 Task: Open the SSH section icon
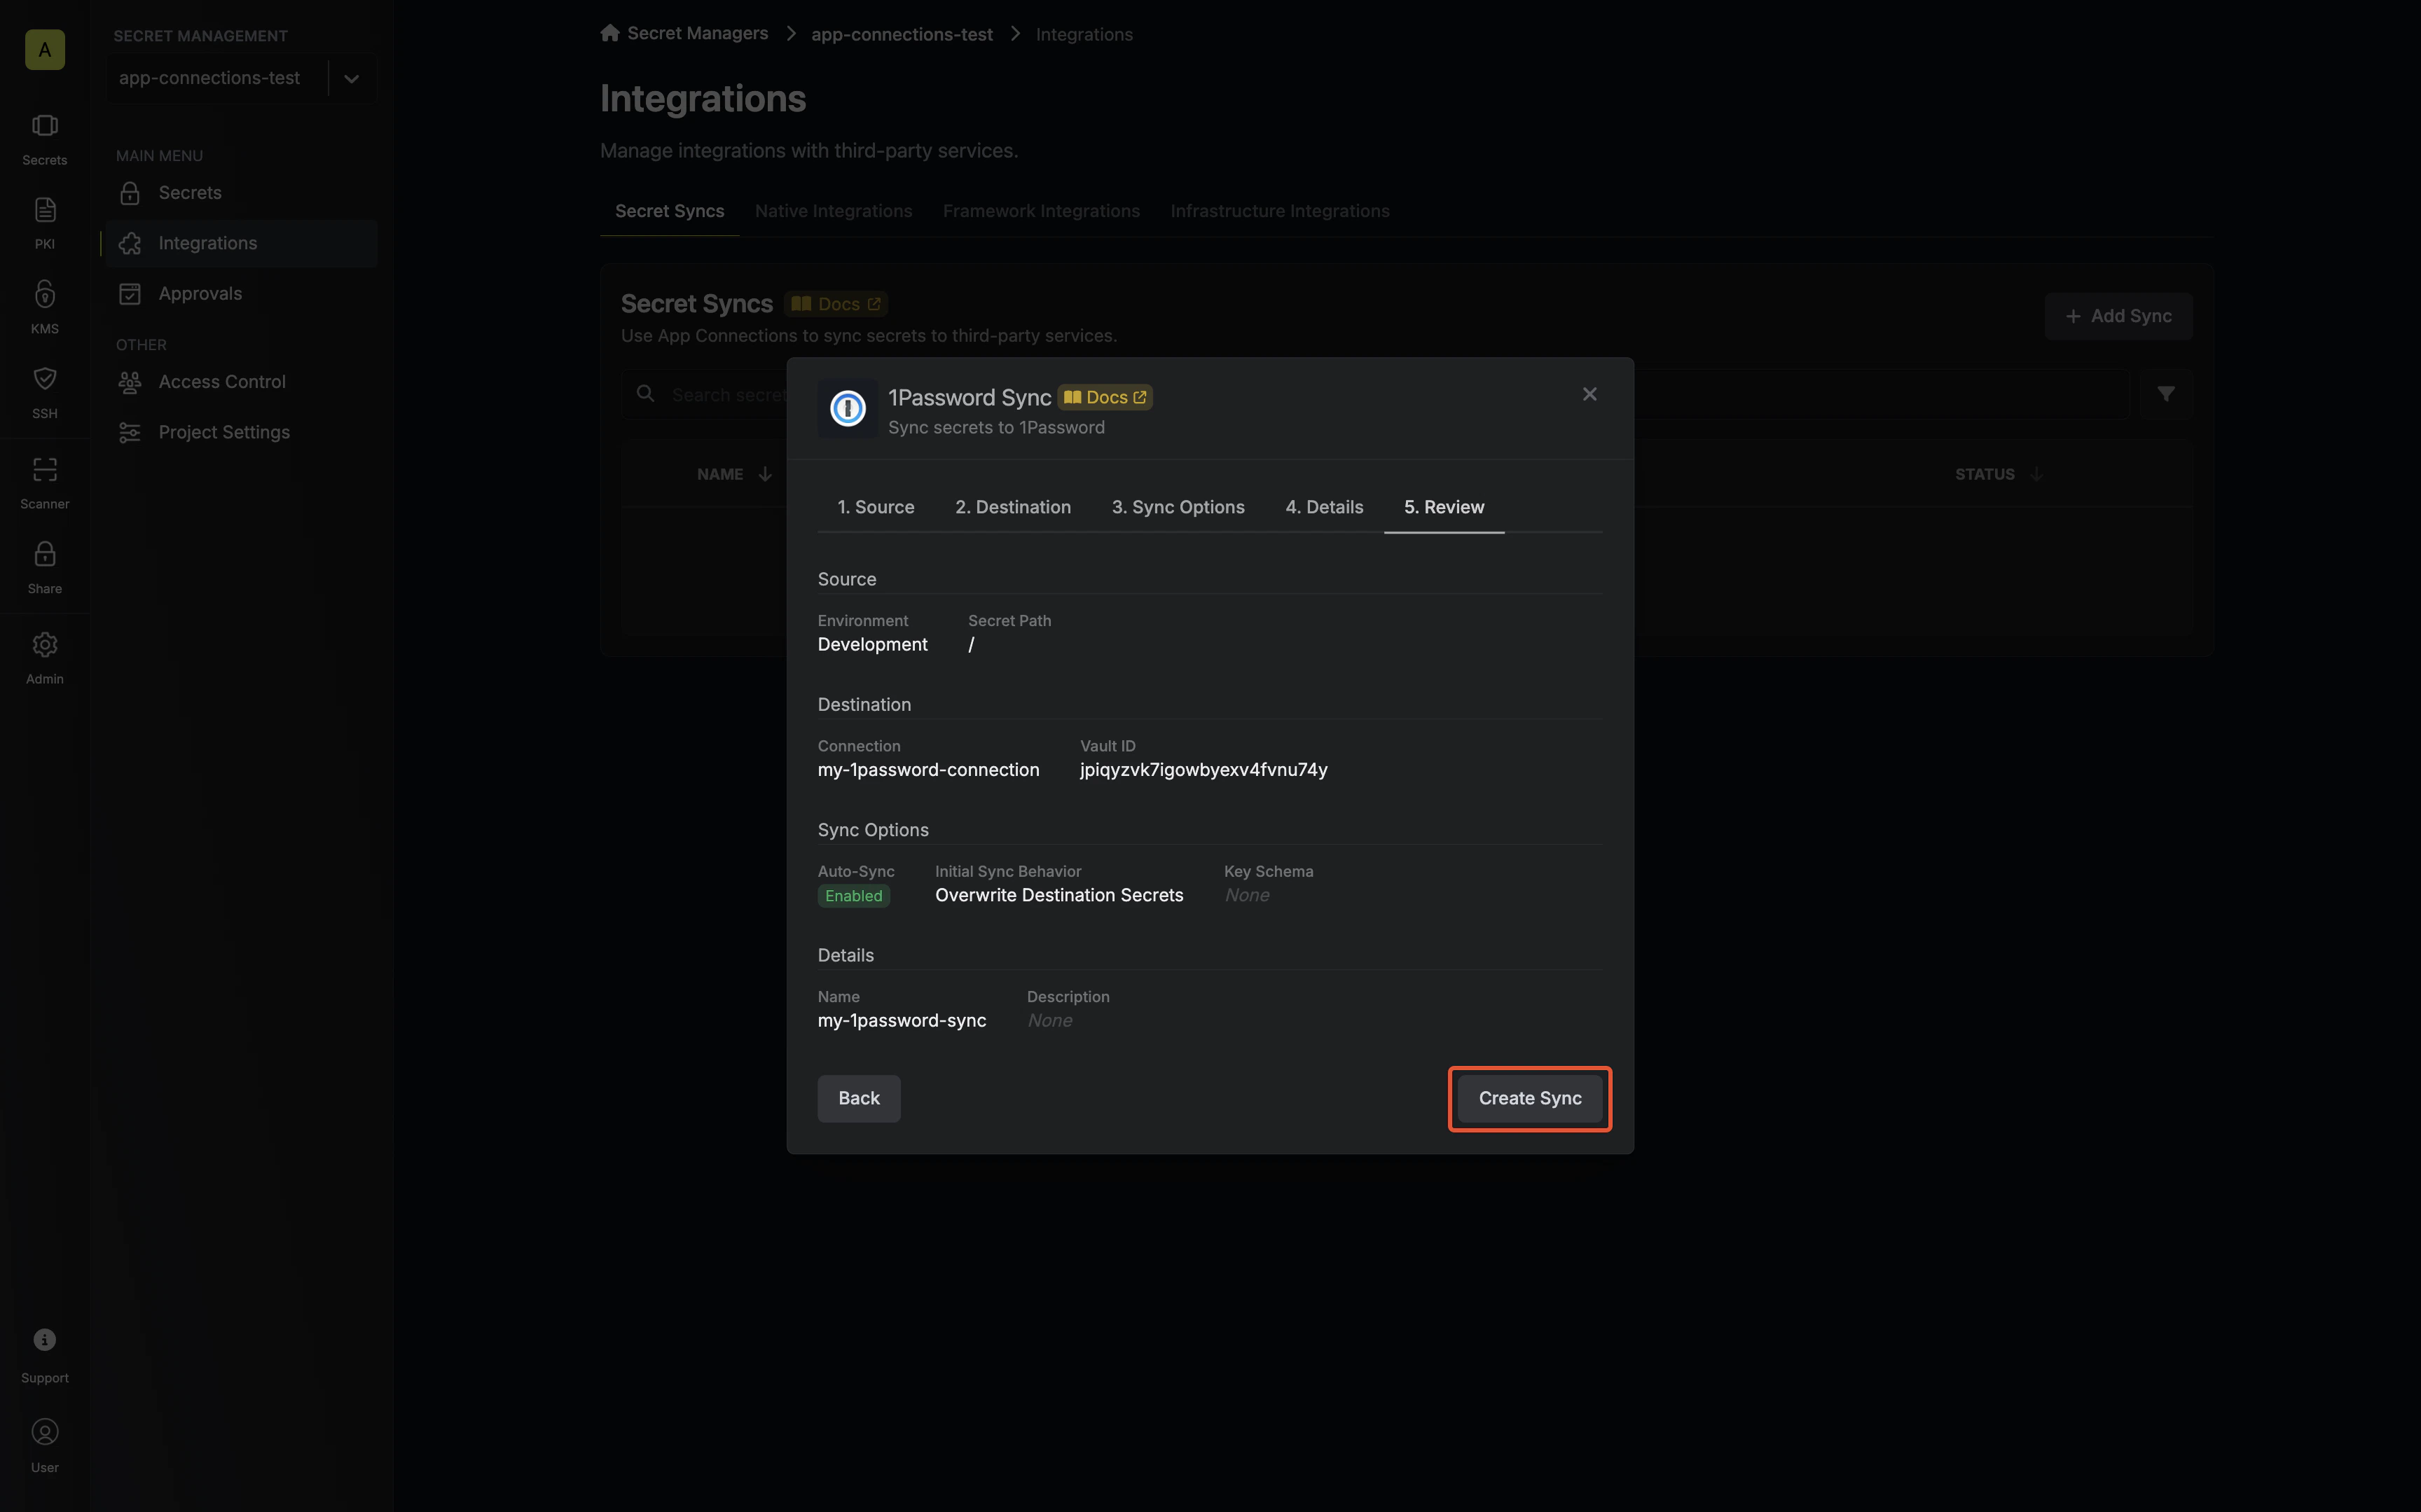(x=44, y=378)
